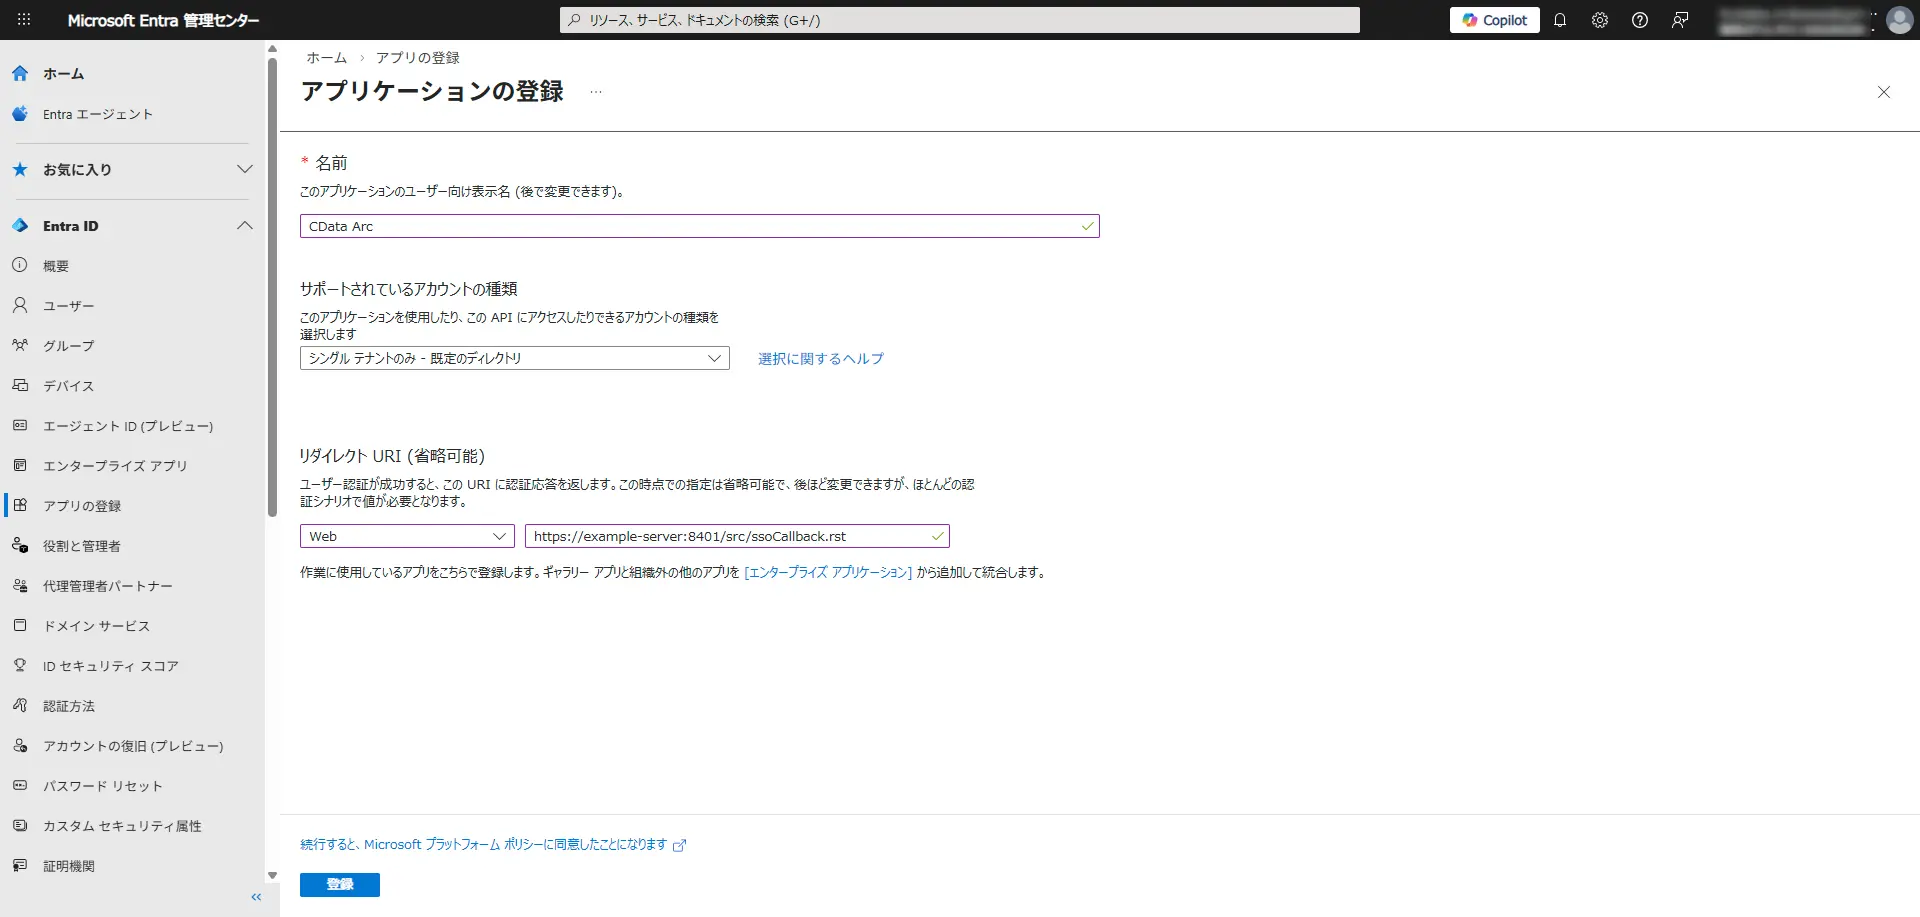1920x917 pixels.
Task: Open 証明機関 in sidebar menu
Action: (x=69, y=866)
